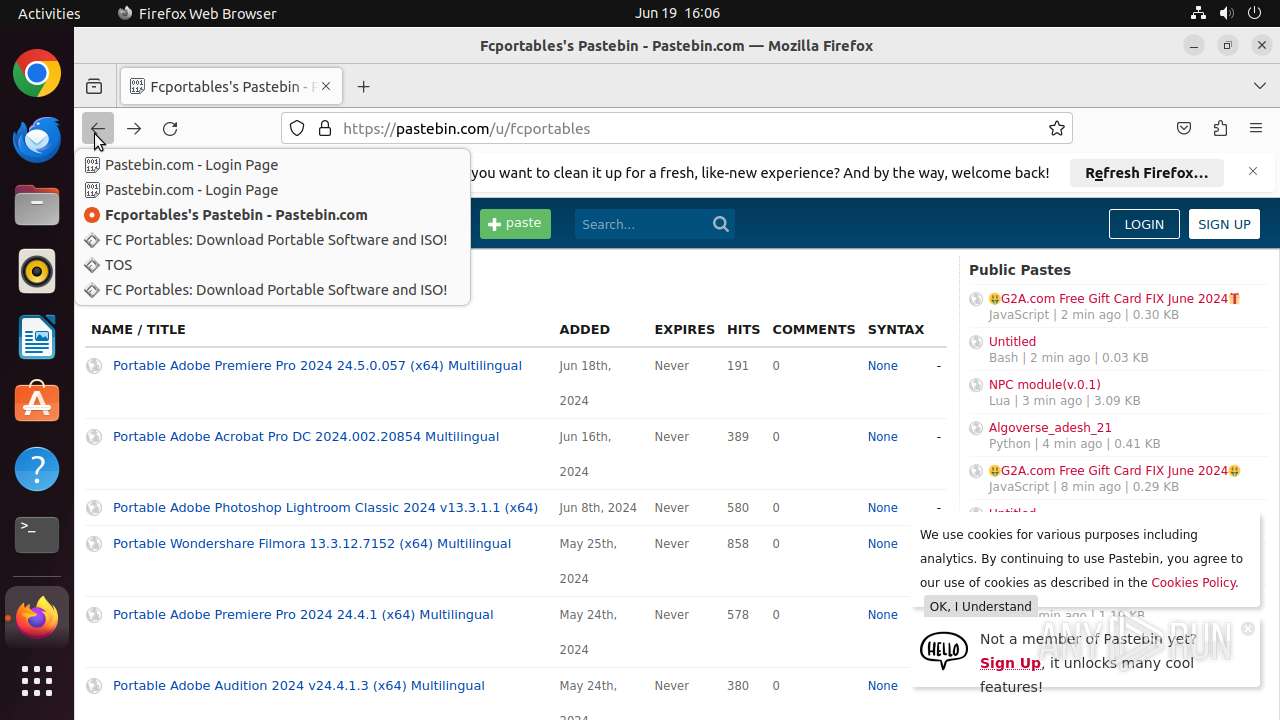Open the G2A.com paste posted 8 min ago

[x=1114, y=471]
